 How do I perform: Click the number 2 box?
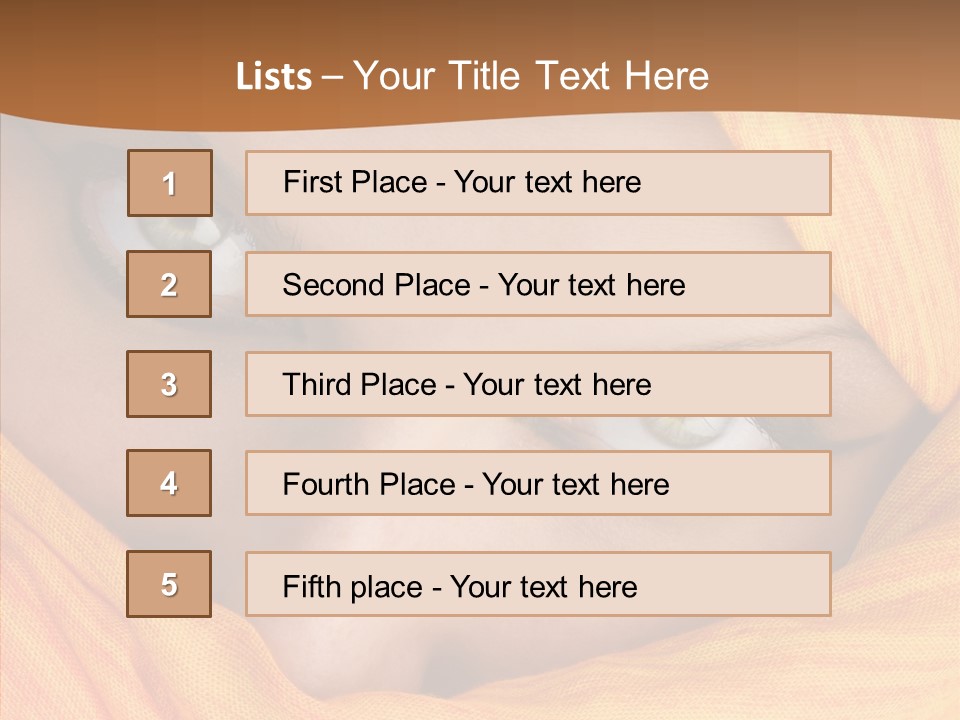(169, 284)
